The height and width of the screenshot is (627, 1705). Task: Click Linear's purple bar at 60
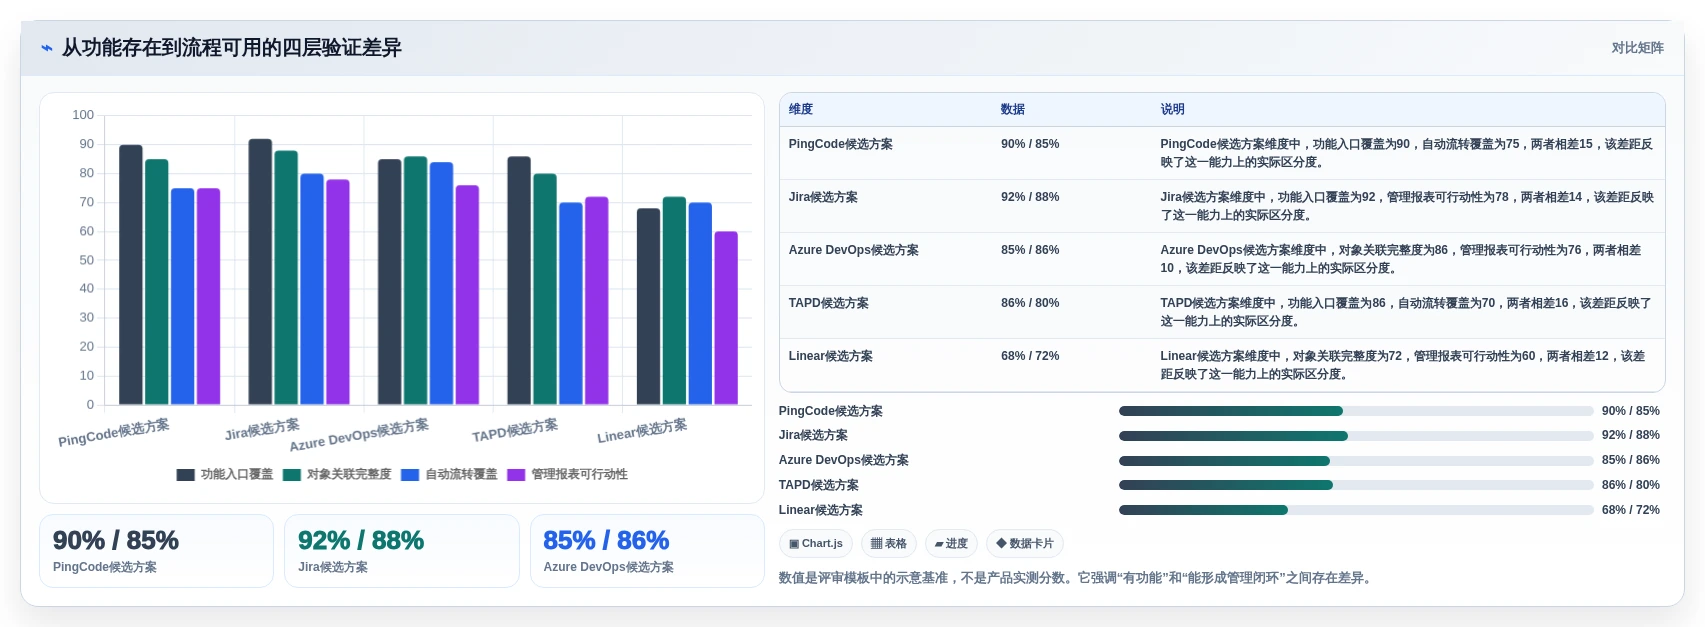pos(726,318)
